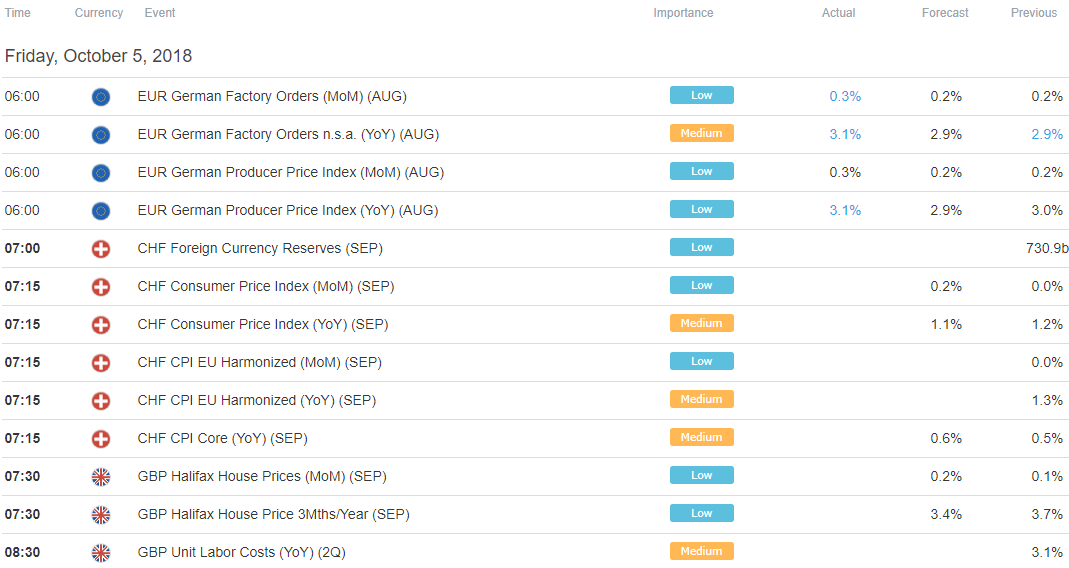
Task: Click Medium badge on CHF Consumer Price Index YoY
Action: click(x=702, y=323)
